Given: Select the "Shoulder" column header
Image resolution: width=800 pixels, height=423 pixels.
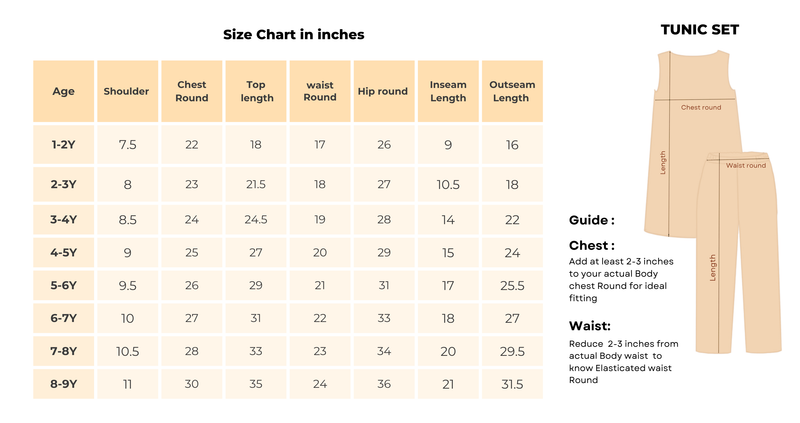Looking at the screenshot, I should [126, 91].
